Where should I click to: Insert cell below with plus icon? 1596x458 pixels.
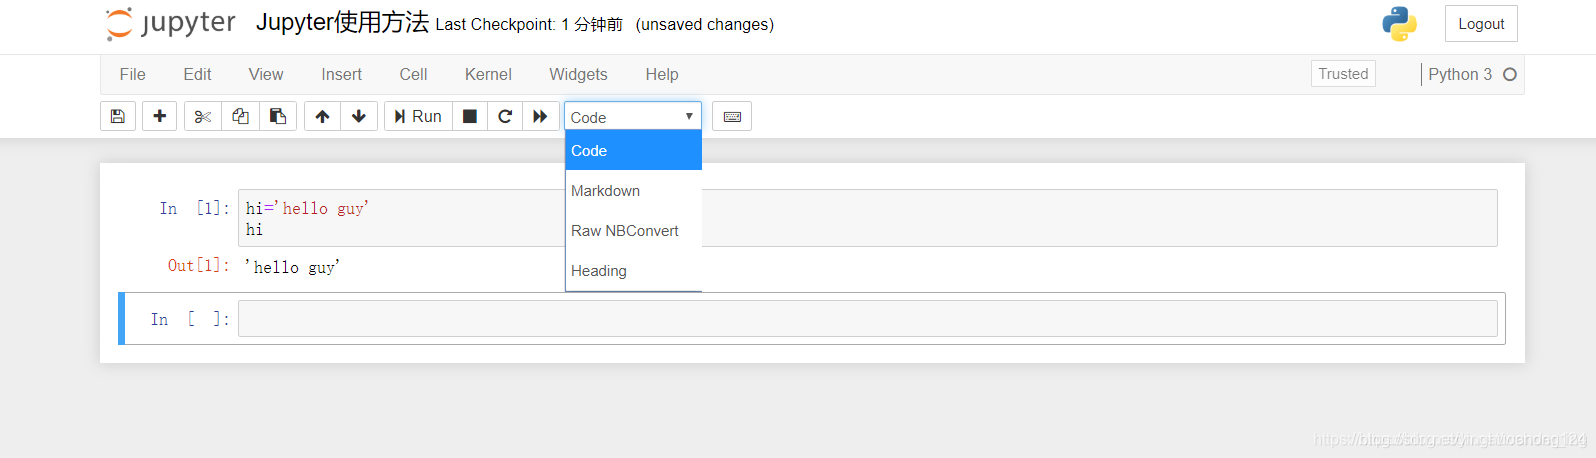pyautogui.click(x=160, y=116)
